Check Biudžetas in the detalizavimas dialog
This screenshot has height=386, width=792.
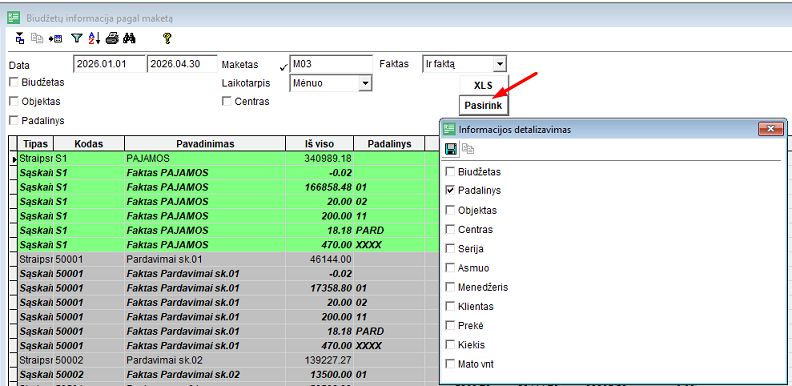click(x=450, y=172)
